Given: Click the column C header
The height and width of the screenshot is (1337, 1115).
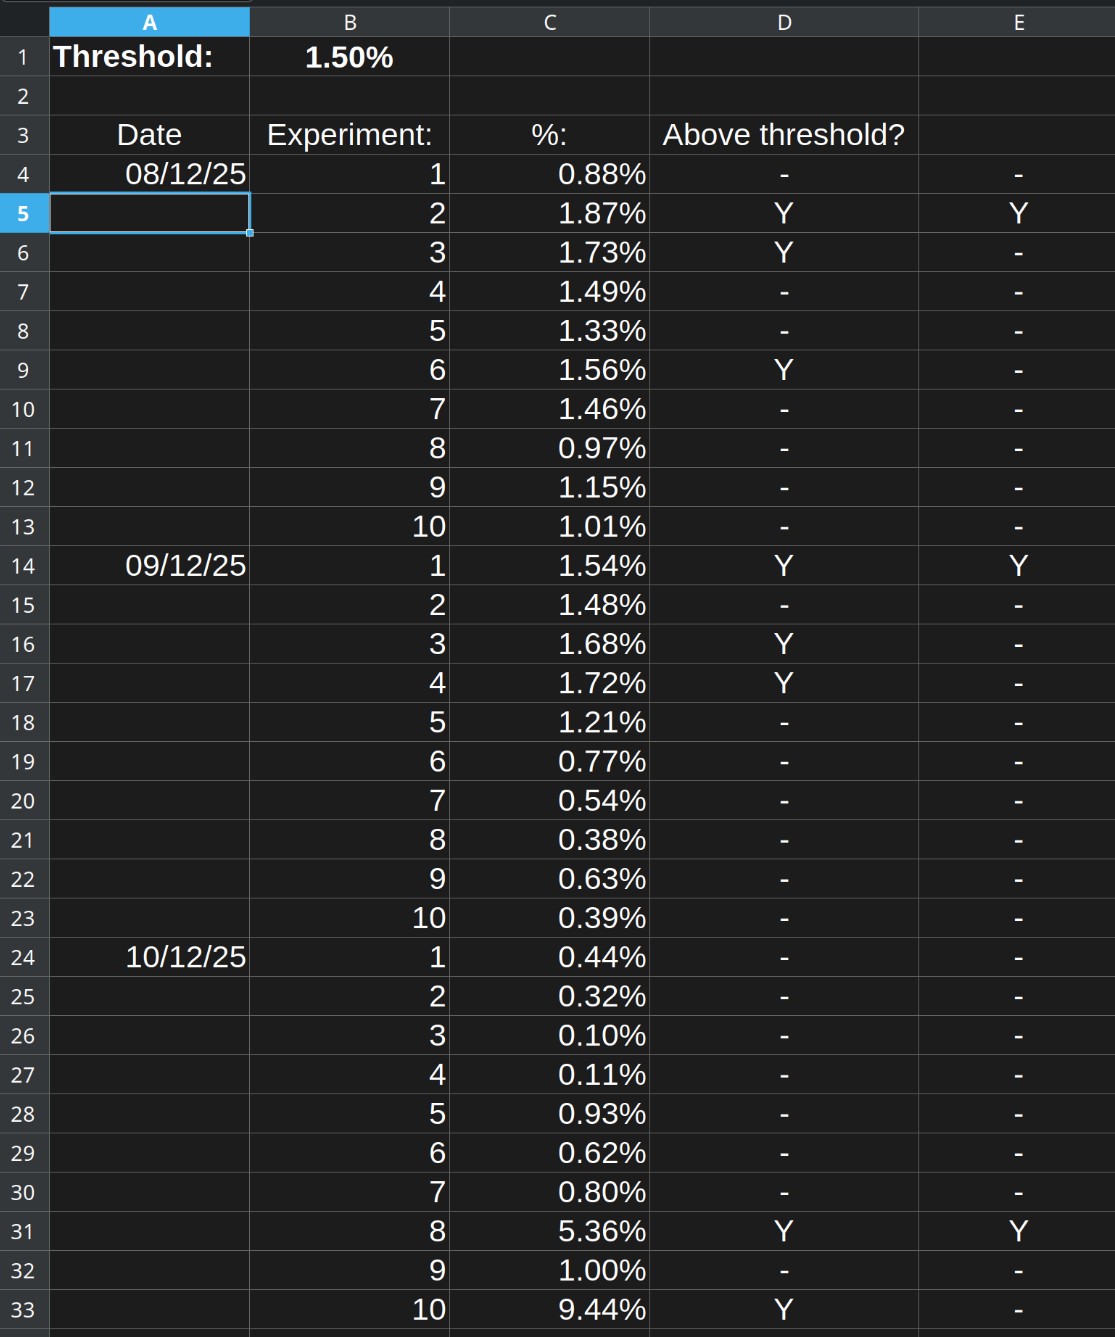Looking at the screenshot, I should point(549,22).
